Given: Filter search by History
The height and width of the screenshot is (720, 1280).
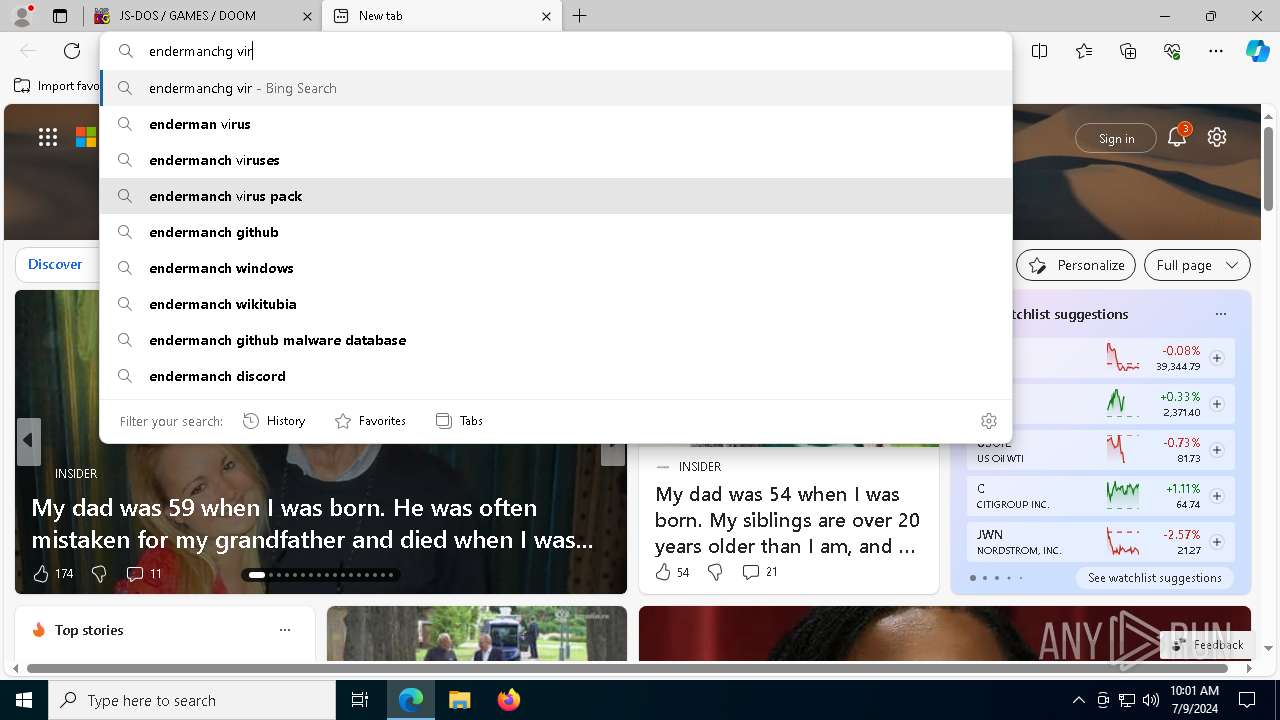Looking at the screenshot, I should click(274, 421).
